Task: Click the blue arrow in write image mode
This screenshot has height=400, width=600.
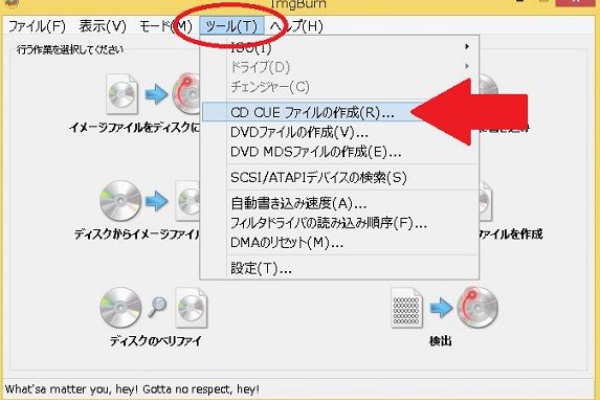Action: [x=156, y=94]
